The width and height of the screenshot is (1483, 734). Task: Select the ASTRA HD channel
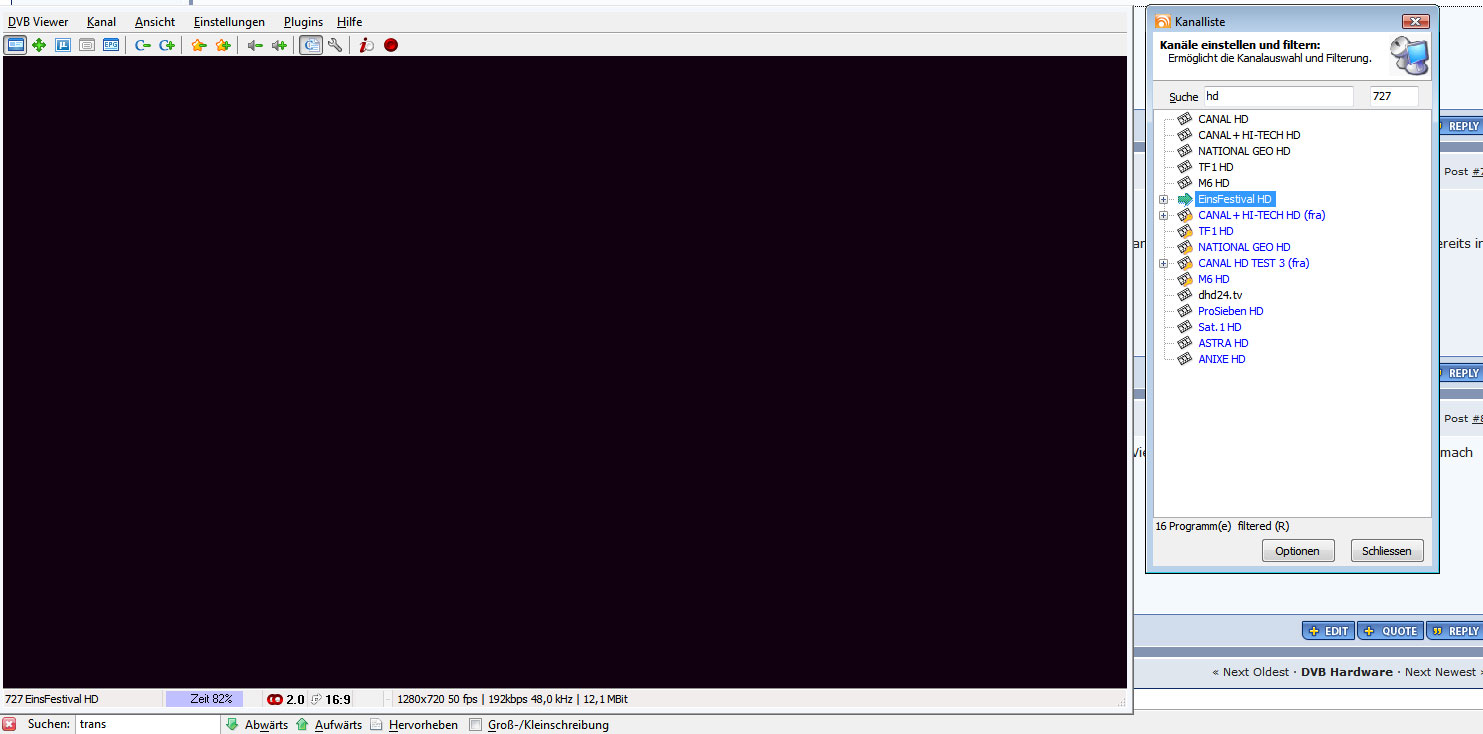pyautogui.click(x=1223, y=343)
